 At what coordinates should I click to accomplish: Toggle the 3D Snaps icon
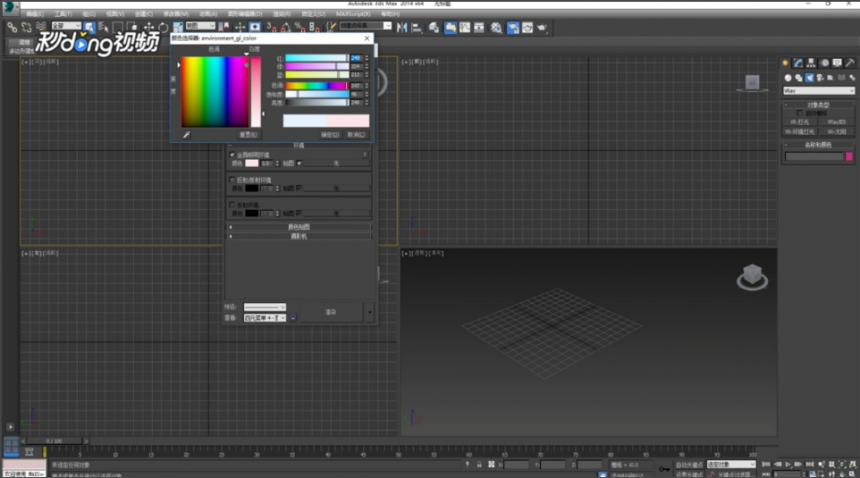[271, 27]
